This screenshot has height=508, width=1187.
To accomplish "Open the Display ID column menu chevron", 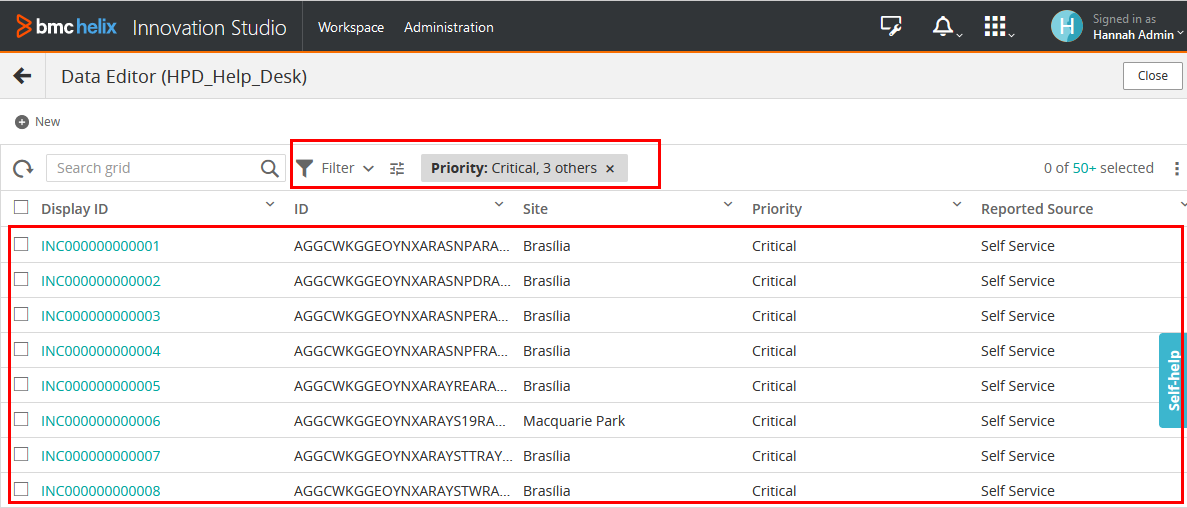I will click(269, 205).
